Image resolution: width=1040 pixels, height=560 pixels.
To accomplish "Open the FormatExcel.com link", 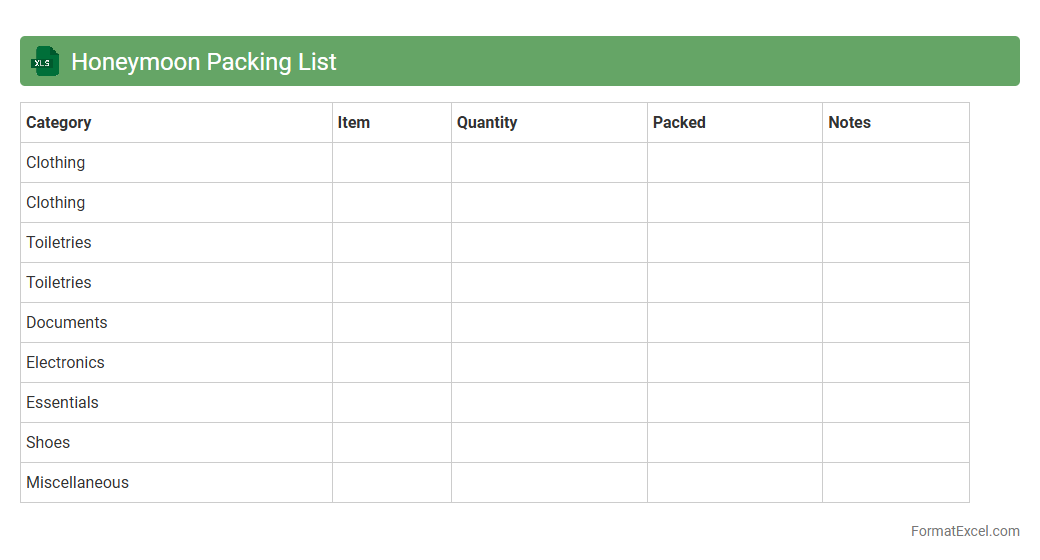I will [964, 531].
